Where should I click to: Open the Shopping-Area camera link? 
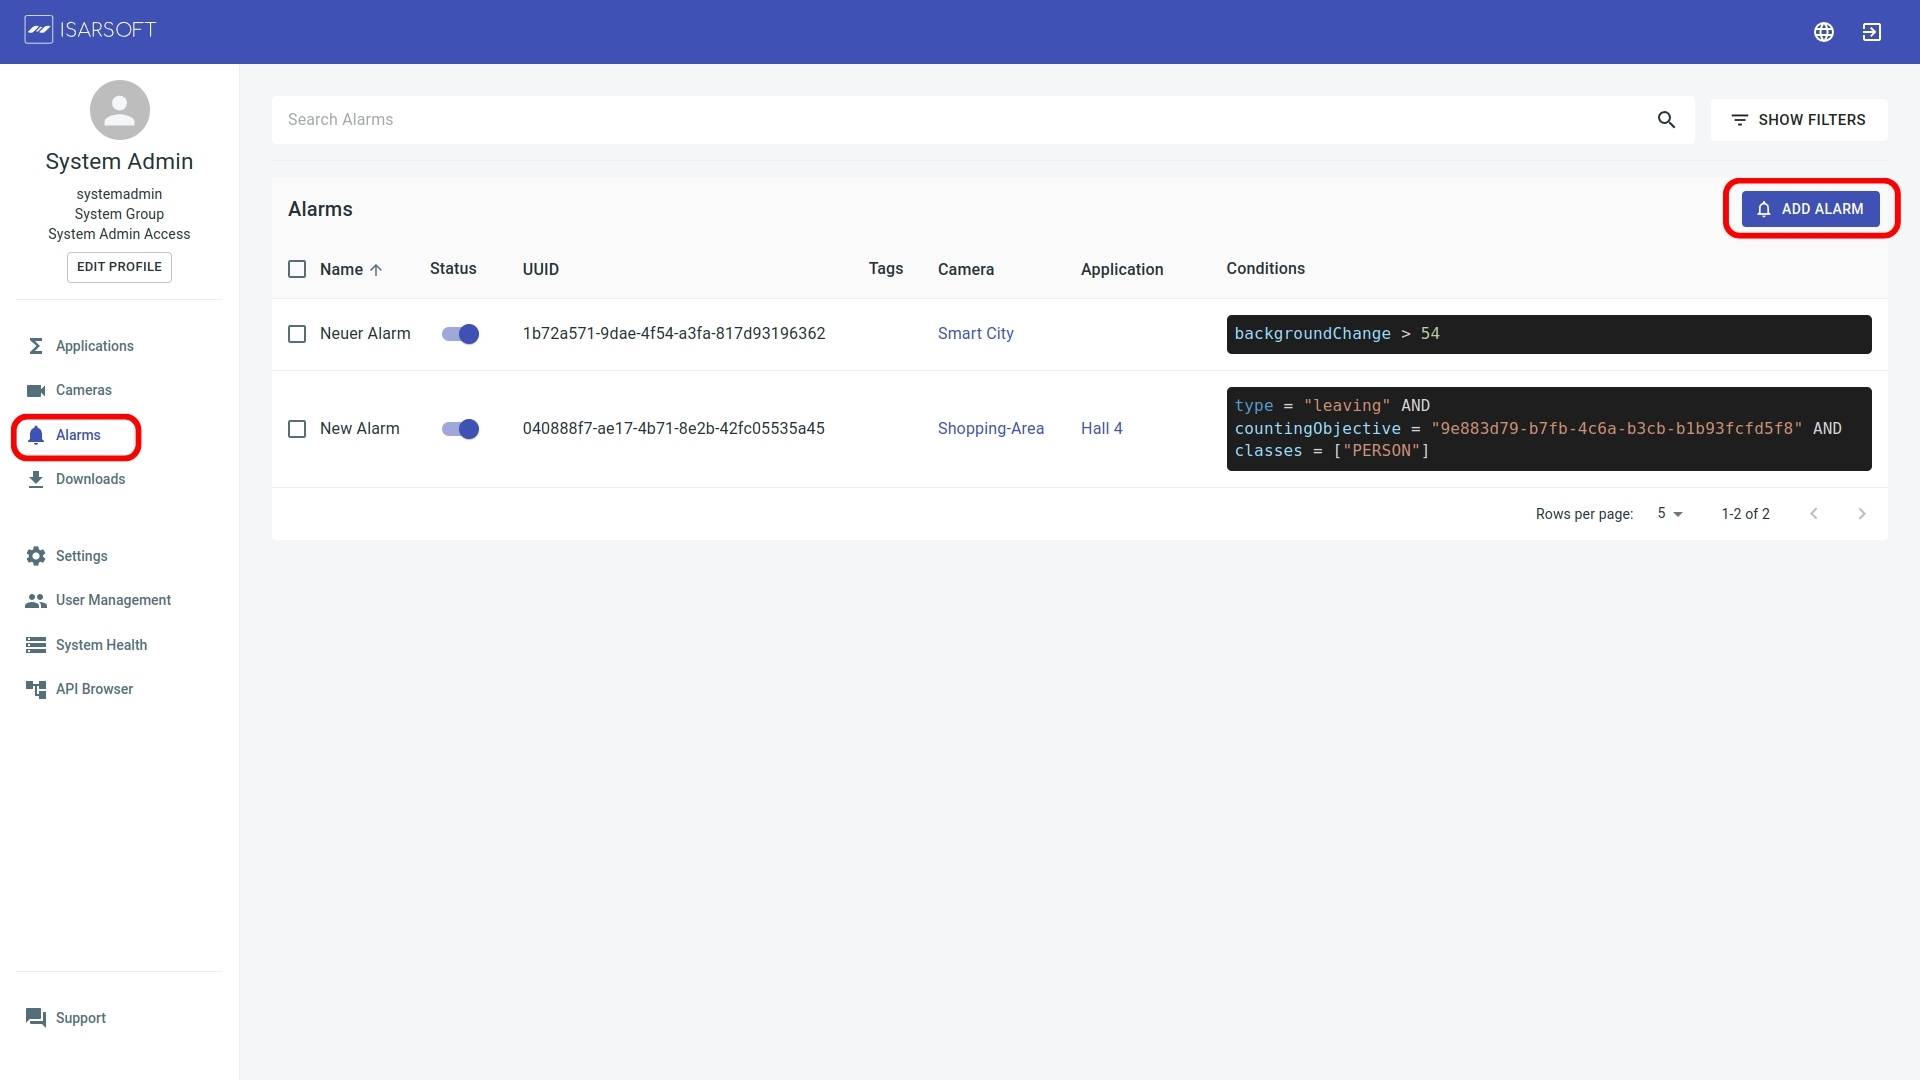tap(991, 429)
